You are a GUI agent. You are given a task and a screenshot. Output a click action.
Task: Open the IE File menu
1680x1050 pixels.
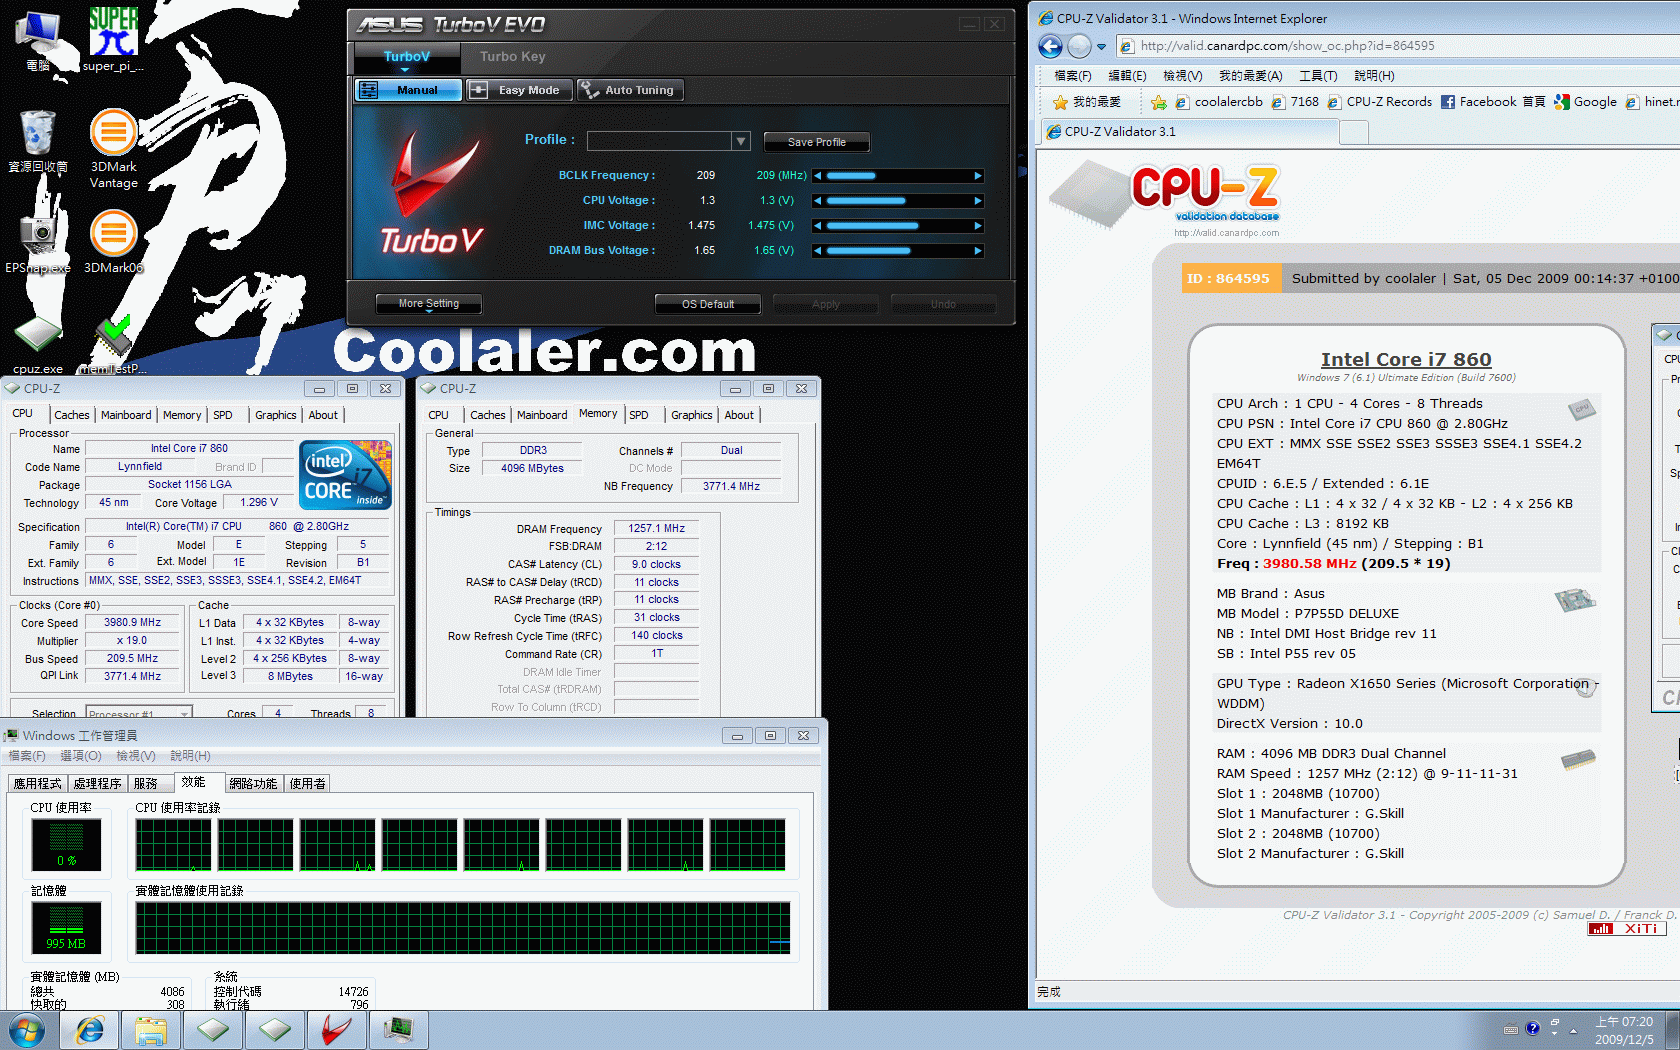tap(1073, 76)
